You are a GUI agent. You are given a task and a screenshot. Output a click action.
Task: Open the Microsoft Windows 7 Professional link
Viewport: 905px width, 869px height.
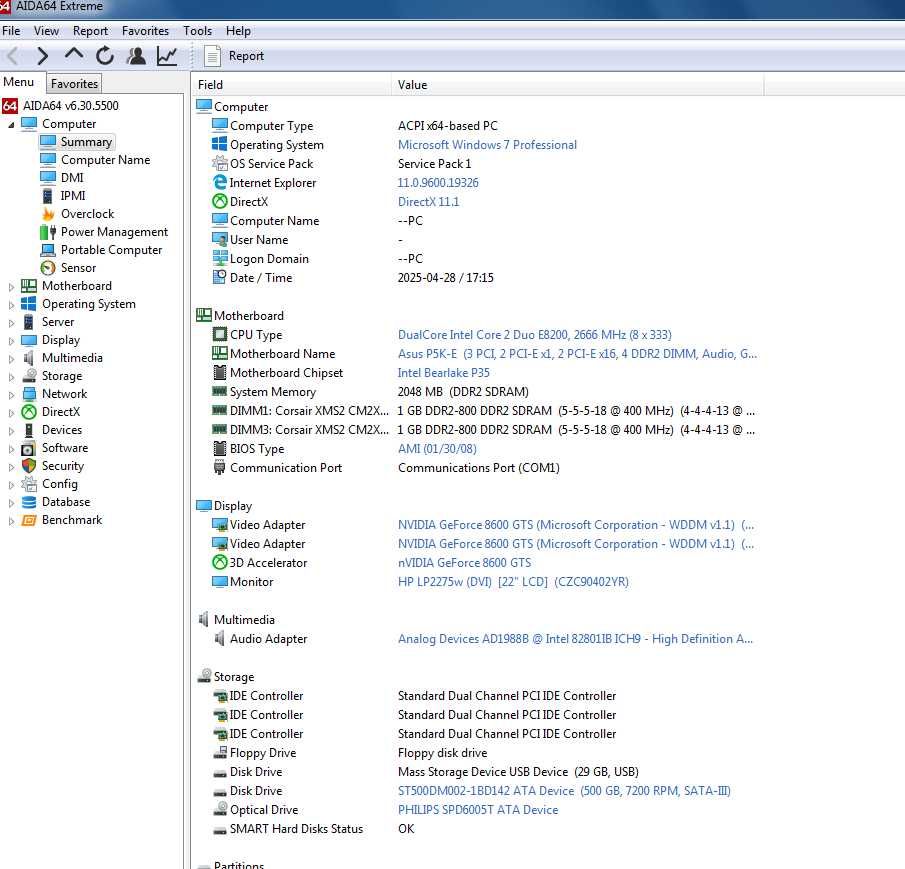click(x=487, y=145)
